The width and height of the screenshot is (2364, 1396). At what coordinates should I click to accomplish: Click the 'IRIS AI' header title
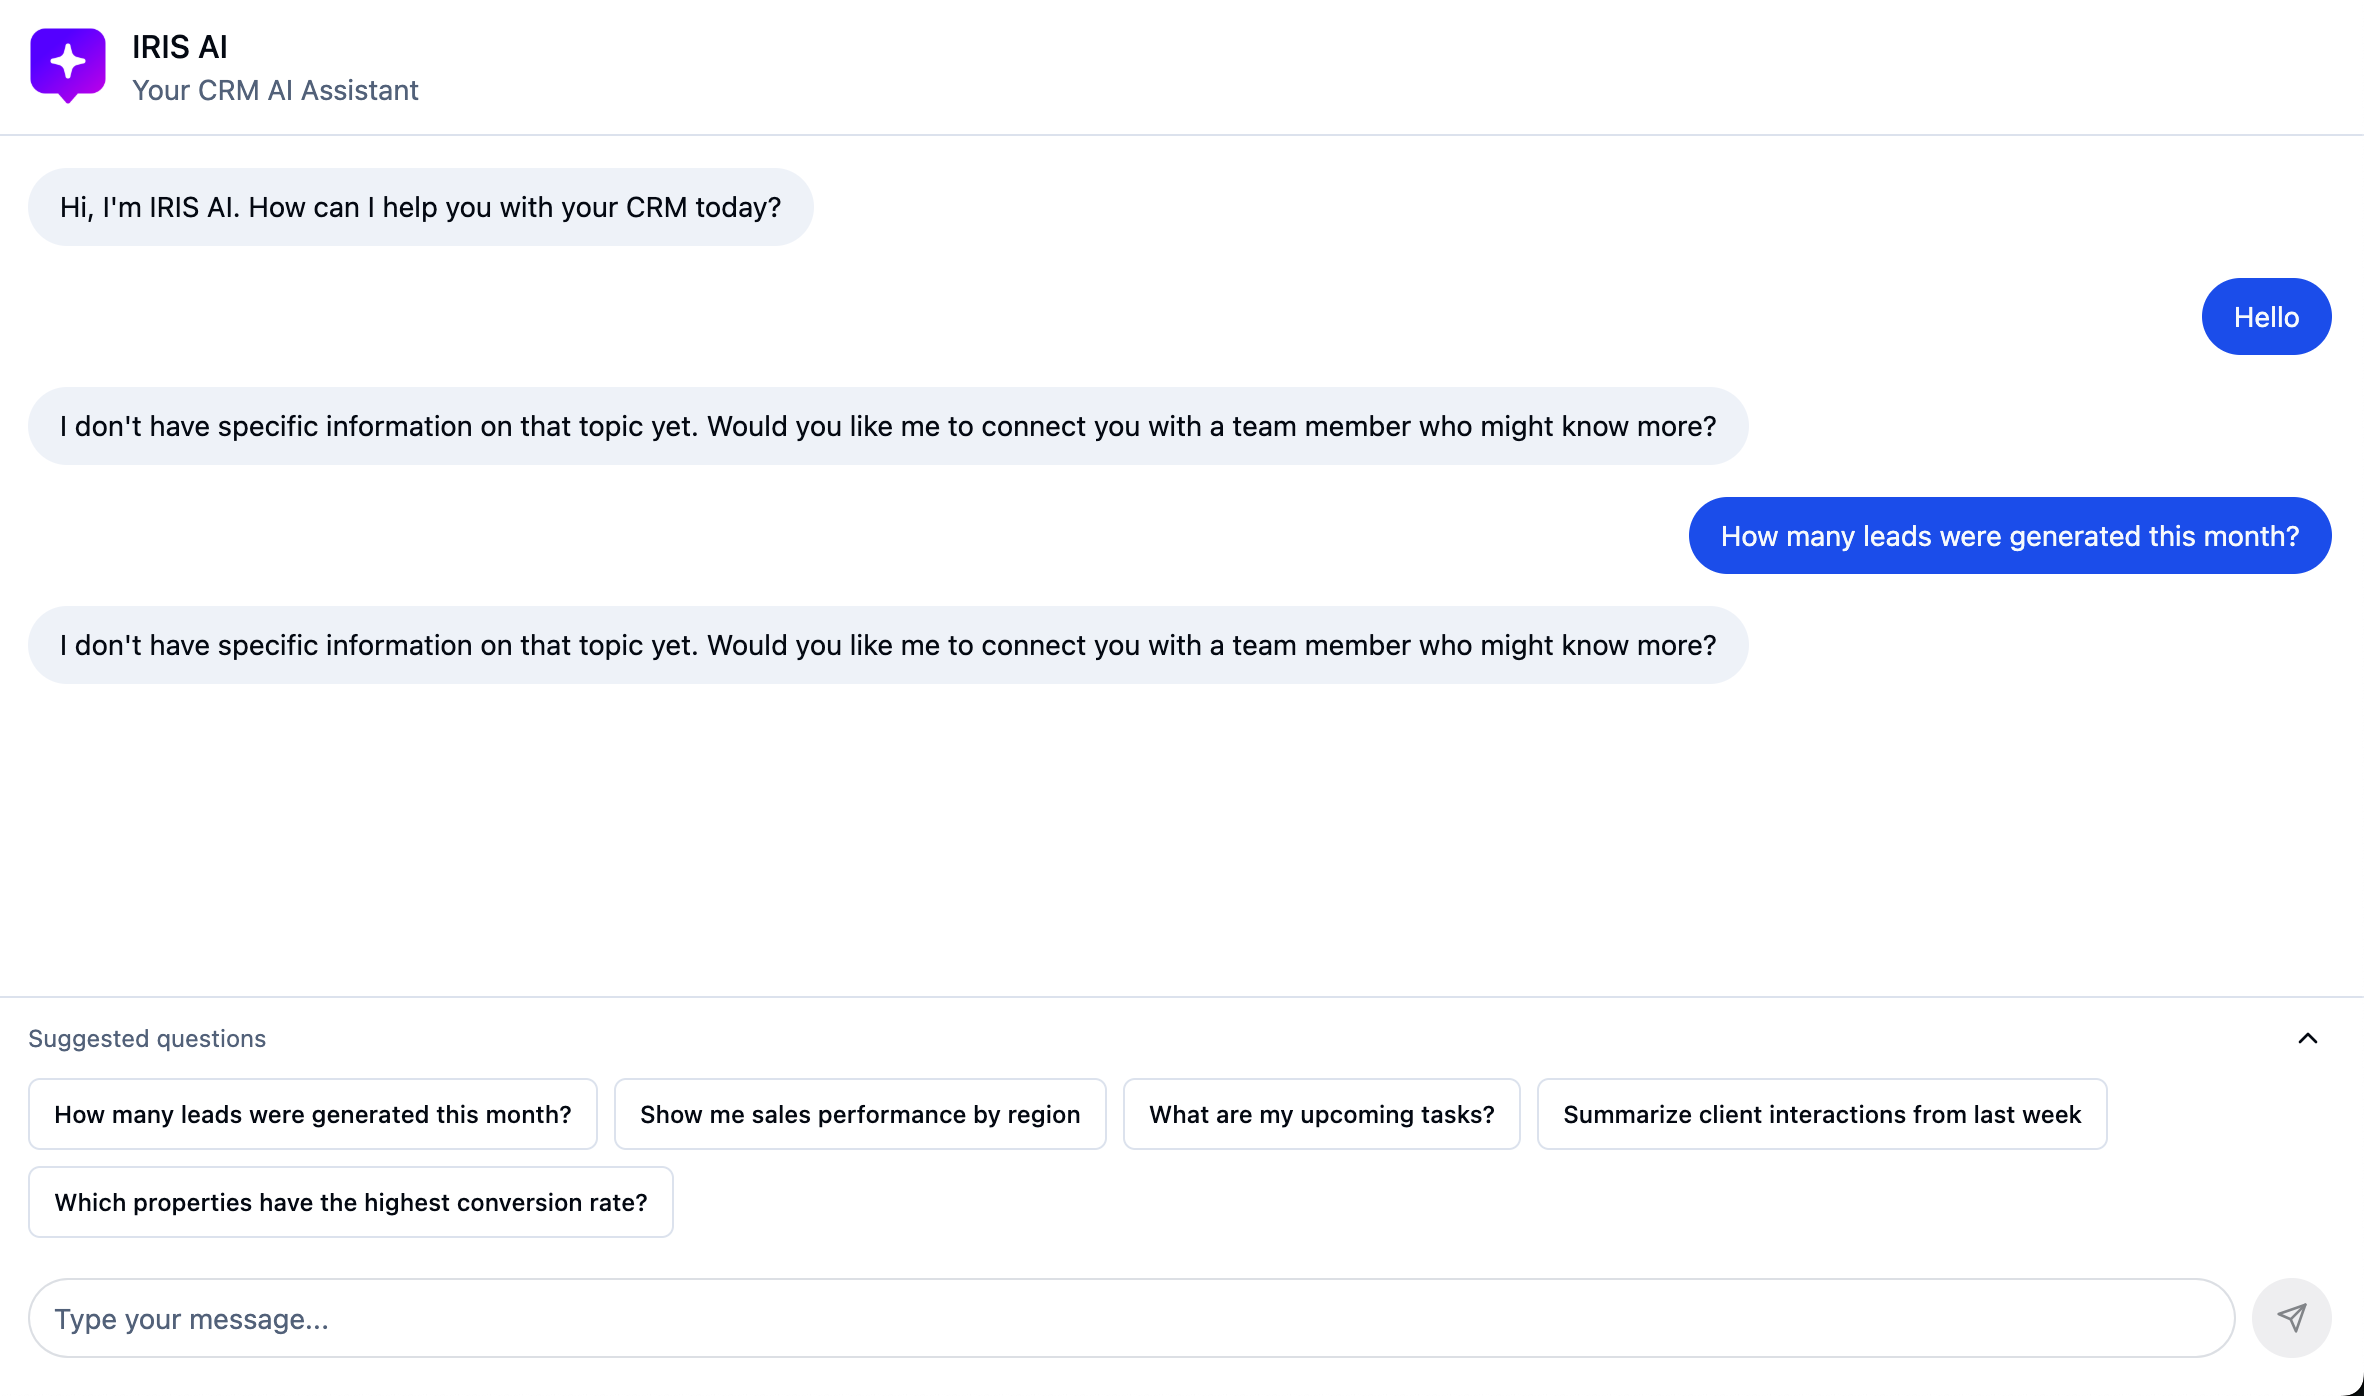point(180,47)
